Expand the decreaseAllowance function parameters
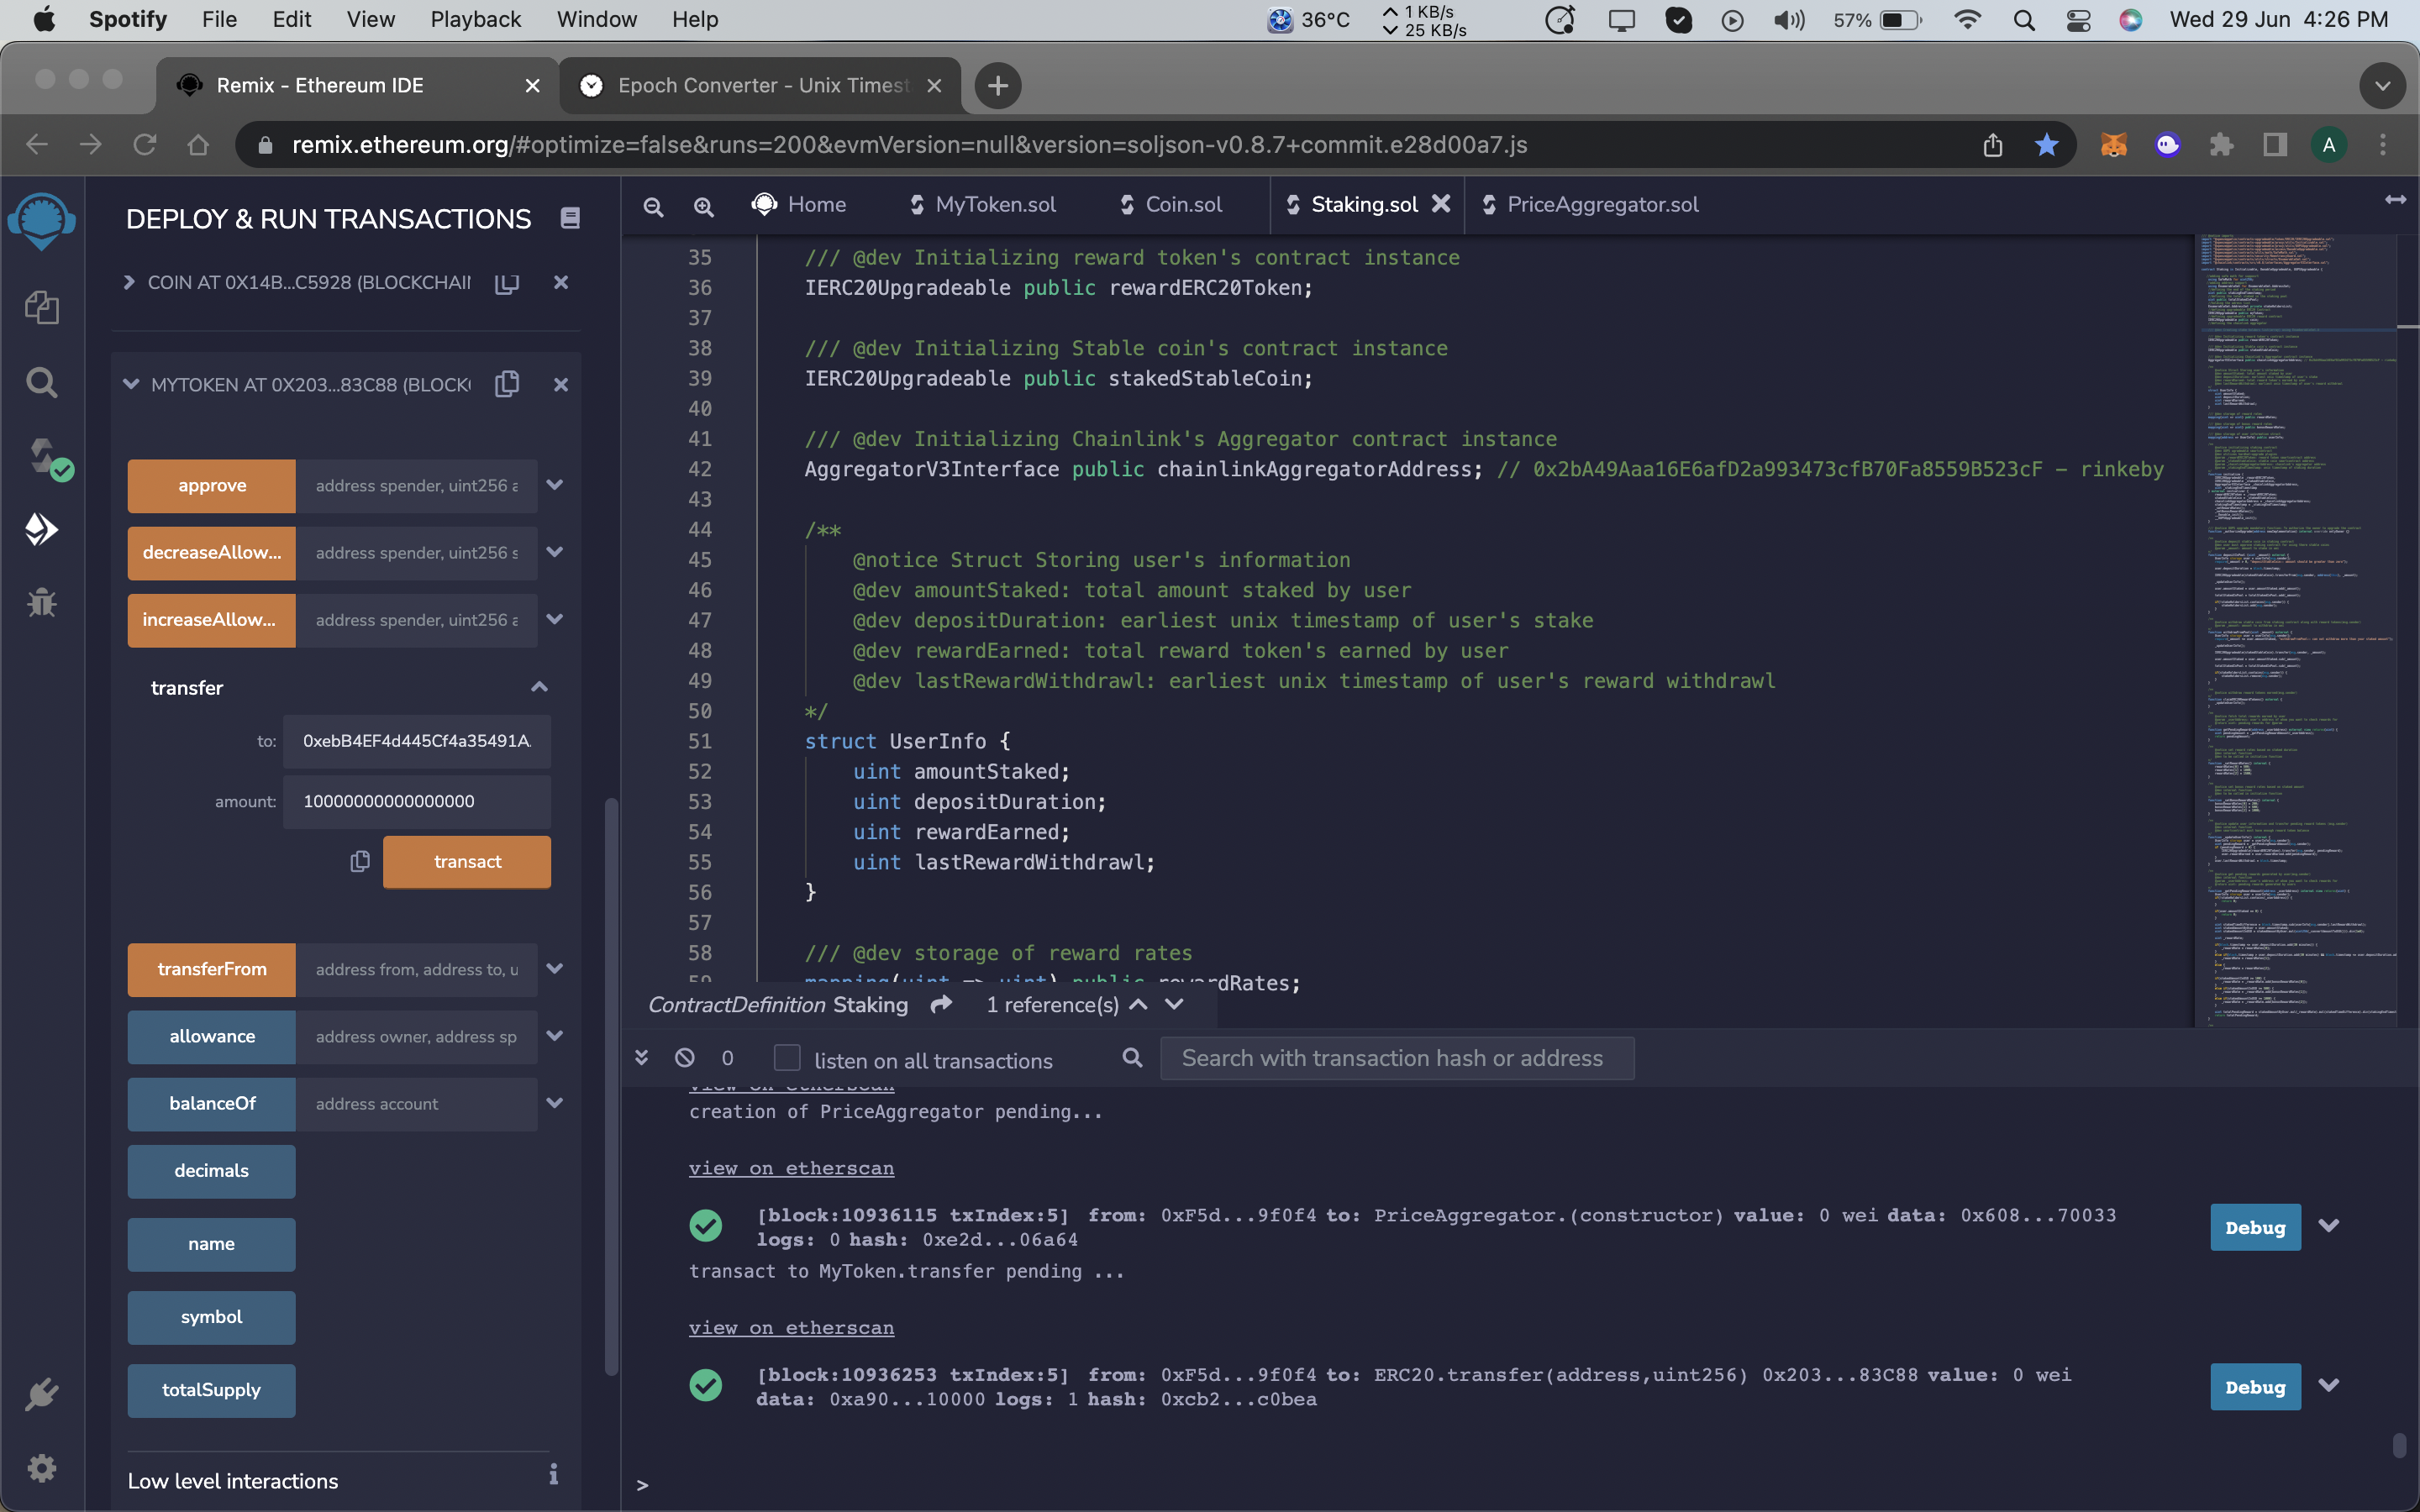Viewport: 2420px width, 1512px height. [x=555, y=552]
